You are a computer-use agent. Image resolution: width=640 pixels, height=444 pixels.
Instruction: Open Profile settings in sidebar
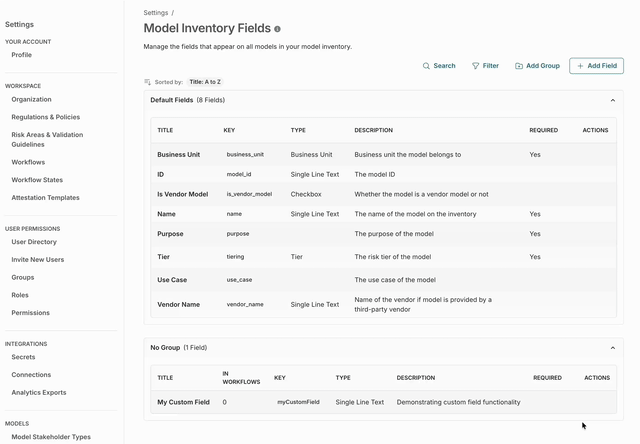coord(22,55)
